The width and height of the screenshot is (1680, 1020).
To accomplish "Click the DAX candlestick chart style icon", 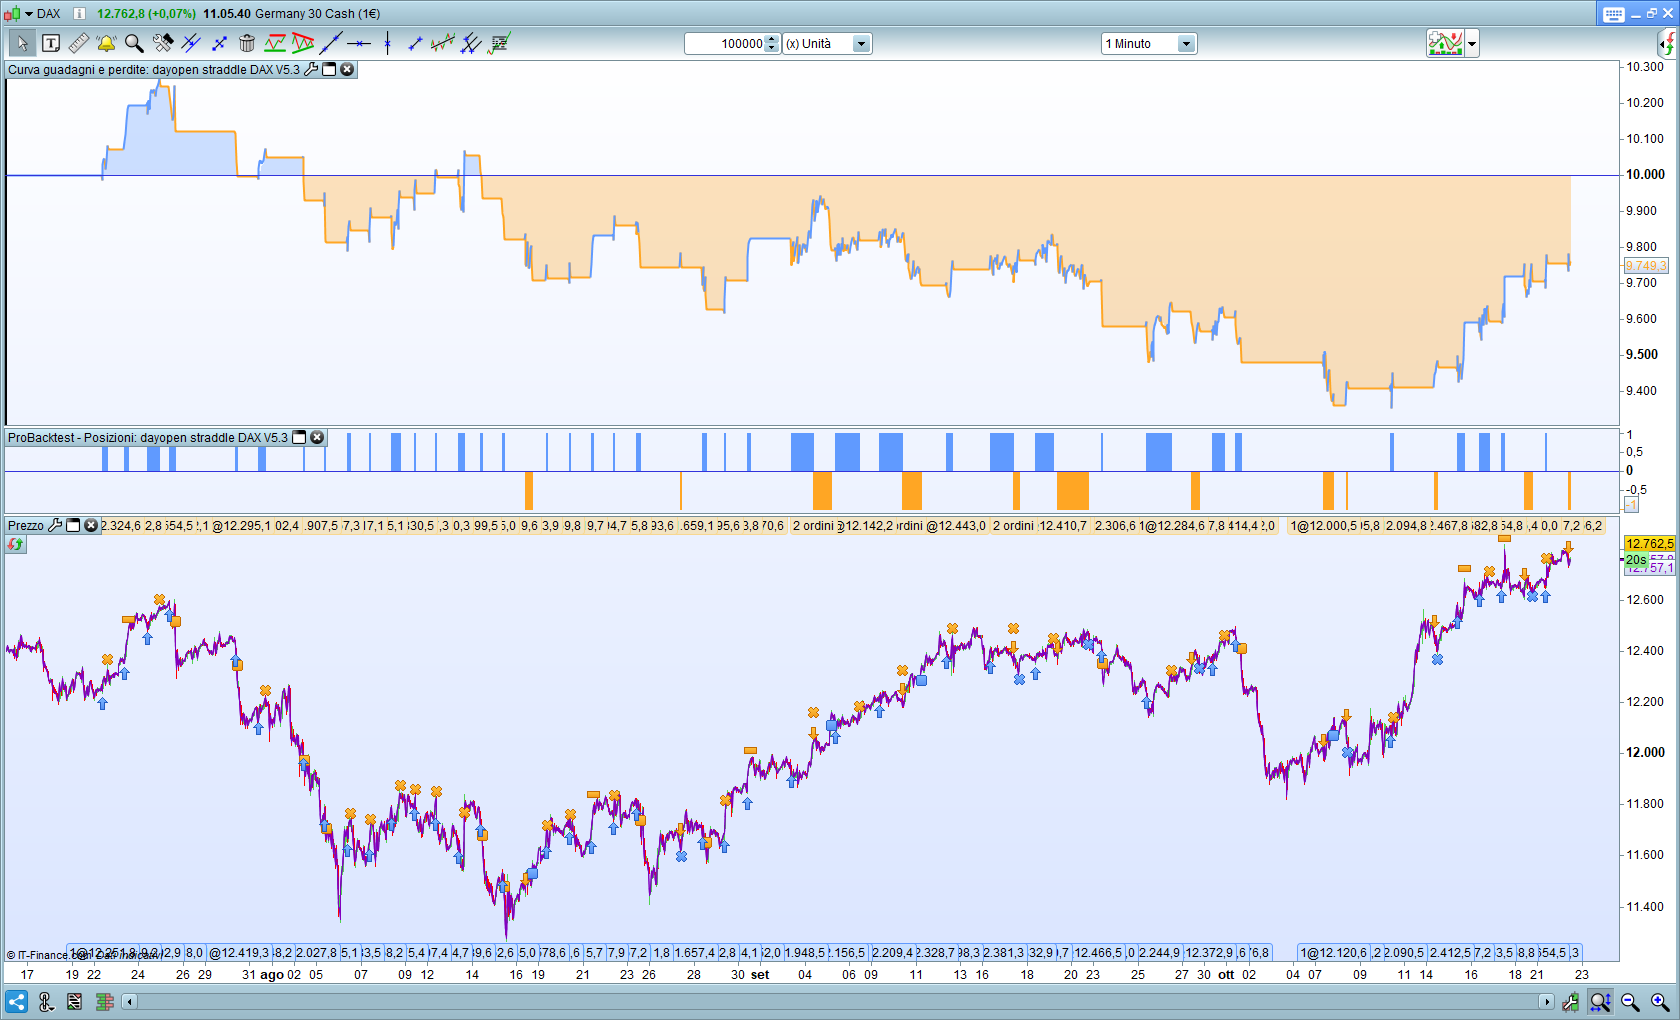I will tap(13, 13).
